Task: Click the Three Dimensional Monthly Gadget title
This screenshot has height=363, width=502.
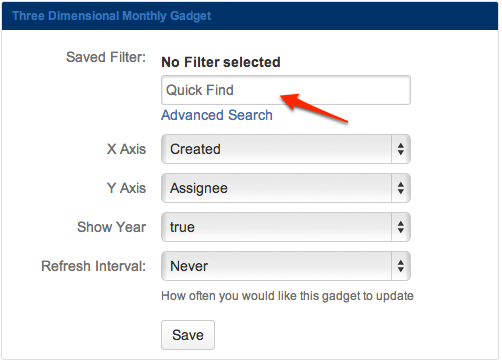Action: (112, 16)
